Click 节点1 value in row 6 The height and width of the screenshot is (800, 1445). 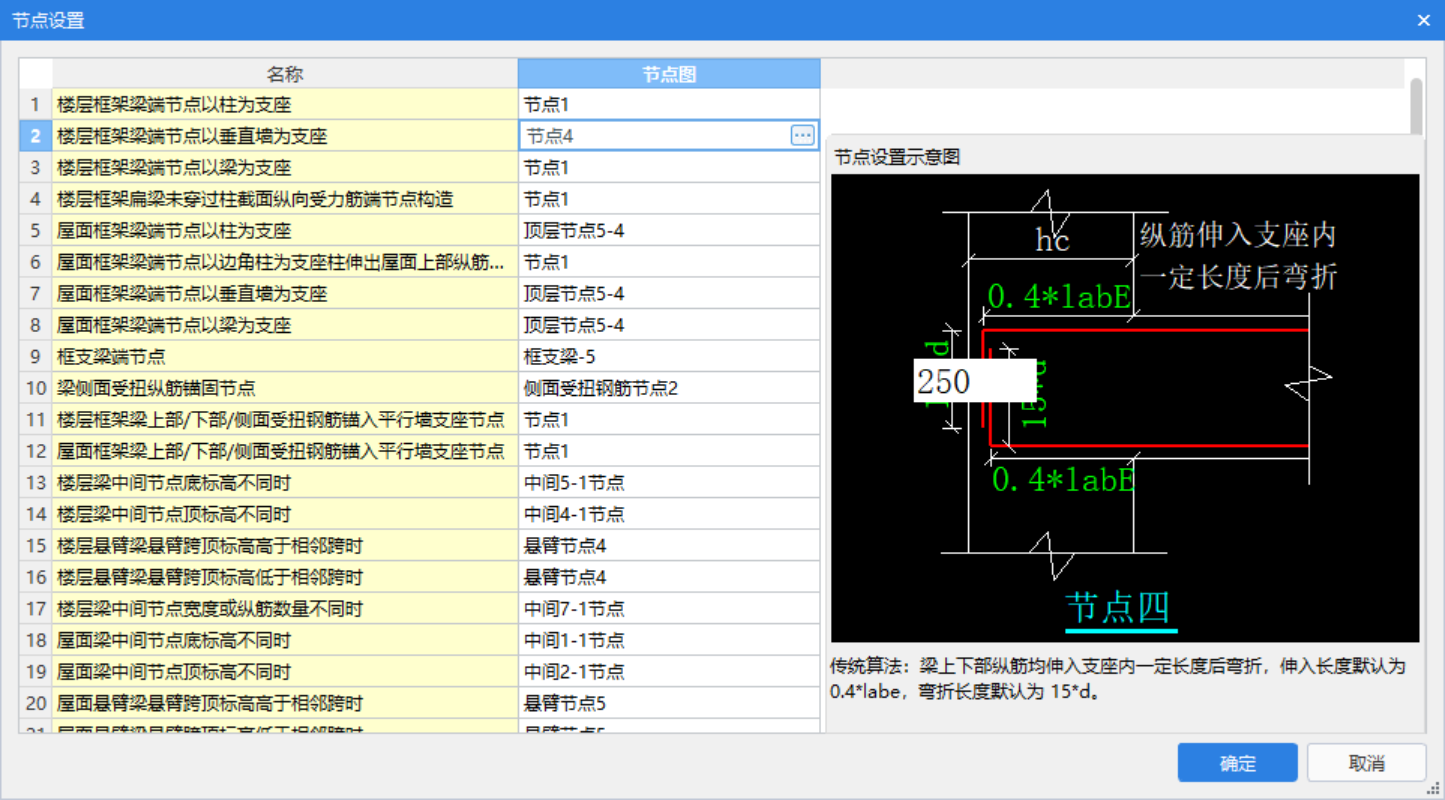669,262
